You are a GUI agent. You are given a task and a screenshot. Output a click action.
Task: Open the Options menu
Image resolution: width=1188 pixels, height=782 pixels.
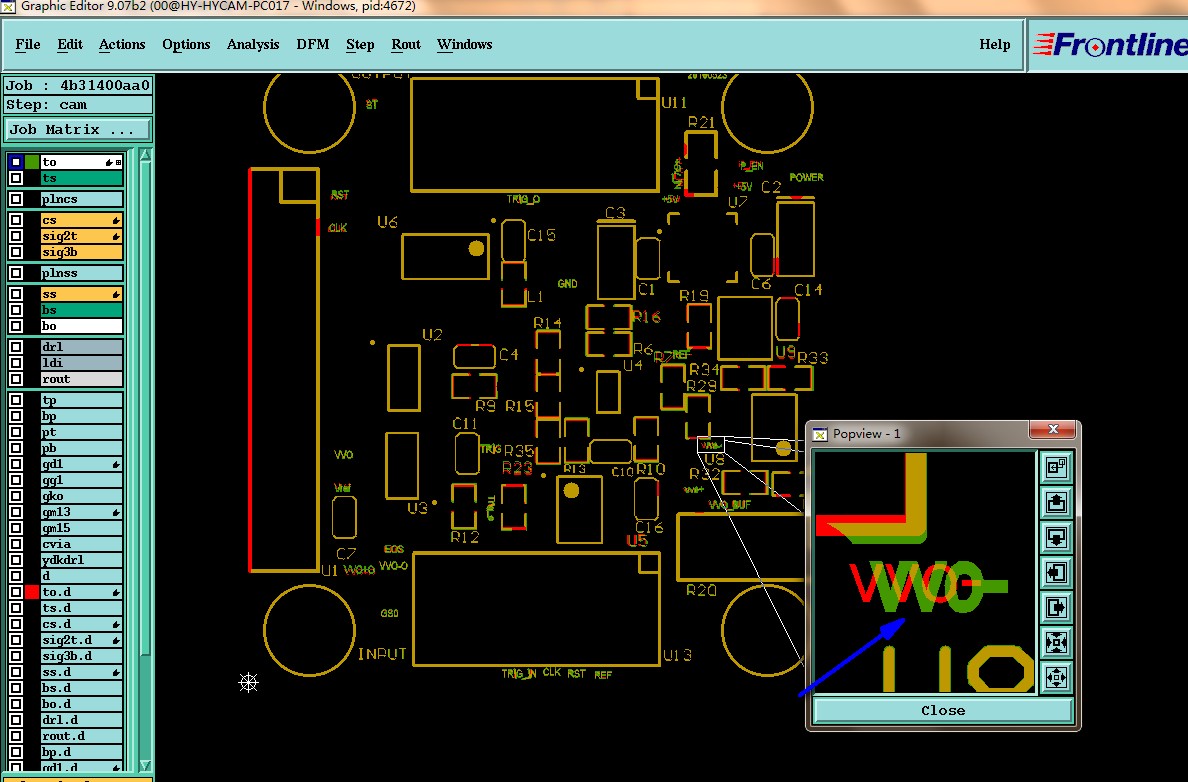(x=186, y=45)
